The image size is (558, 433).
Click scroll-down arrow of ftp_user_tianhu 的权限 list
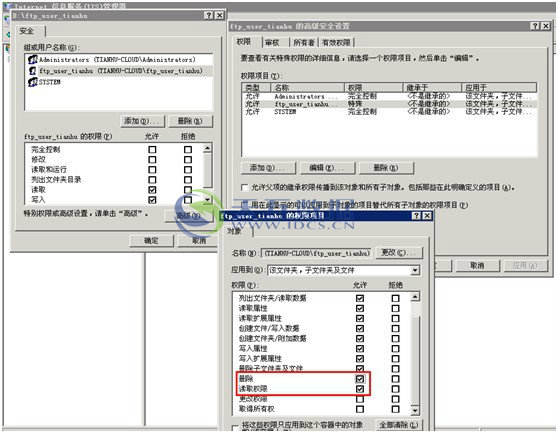click(207, 200)
